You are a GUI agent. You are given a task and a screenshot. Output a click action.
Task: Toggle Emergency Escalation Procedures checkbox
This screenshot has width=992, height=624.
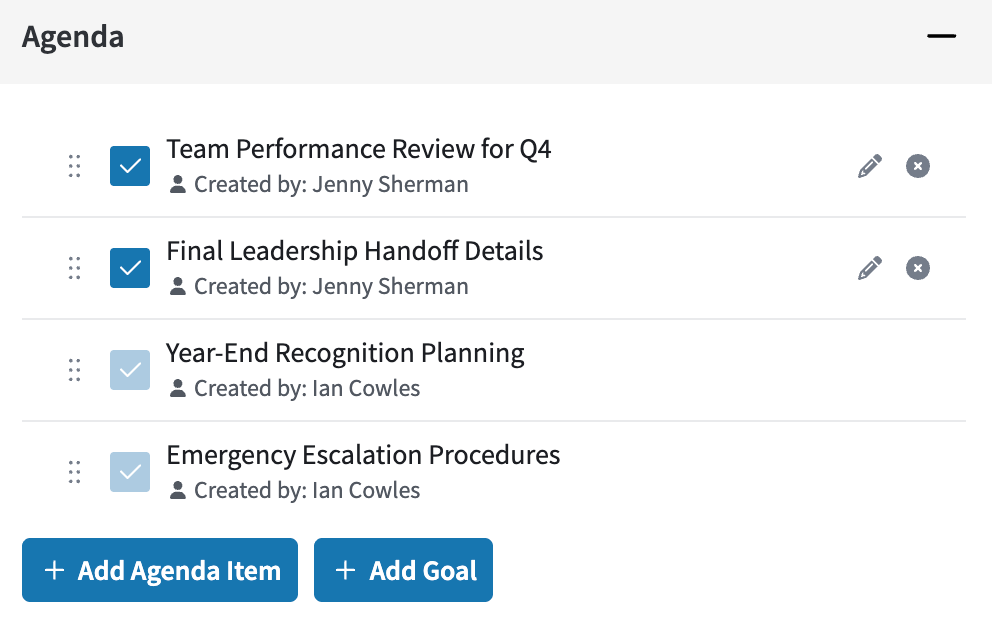point(130,471)
